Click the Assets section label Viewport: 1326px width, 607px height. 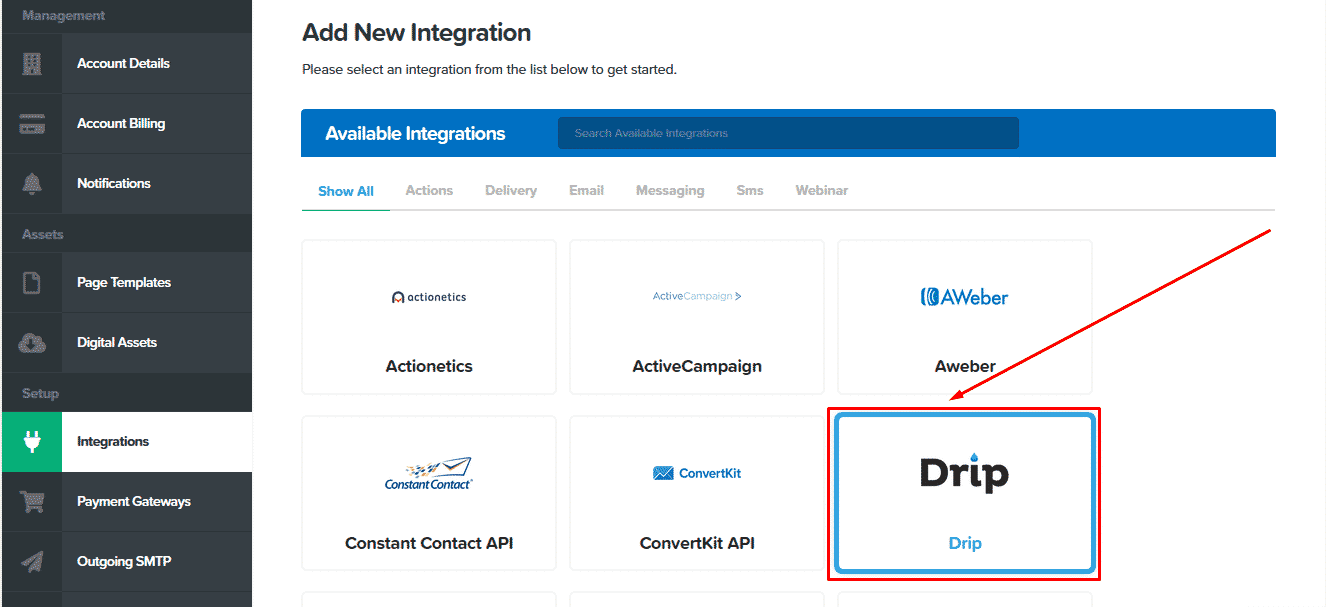point(42,234)
